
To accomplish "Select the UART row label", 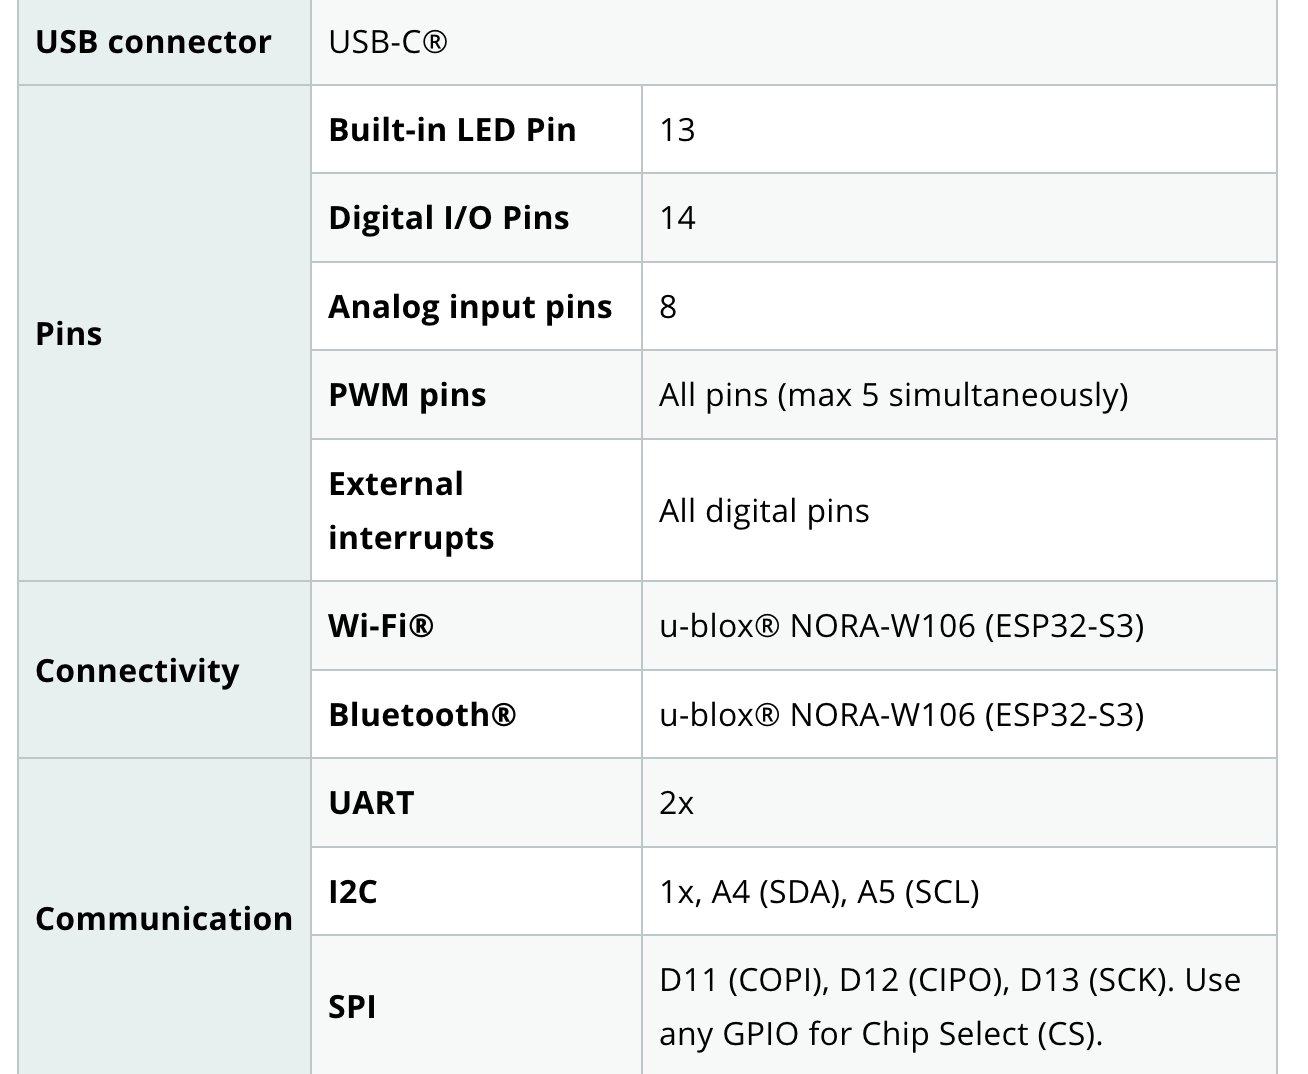I will click(x=371, y=803).
